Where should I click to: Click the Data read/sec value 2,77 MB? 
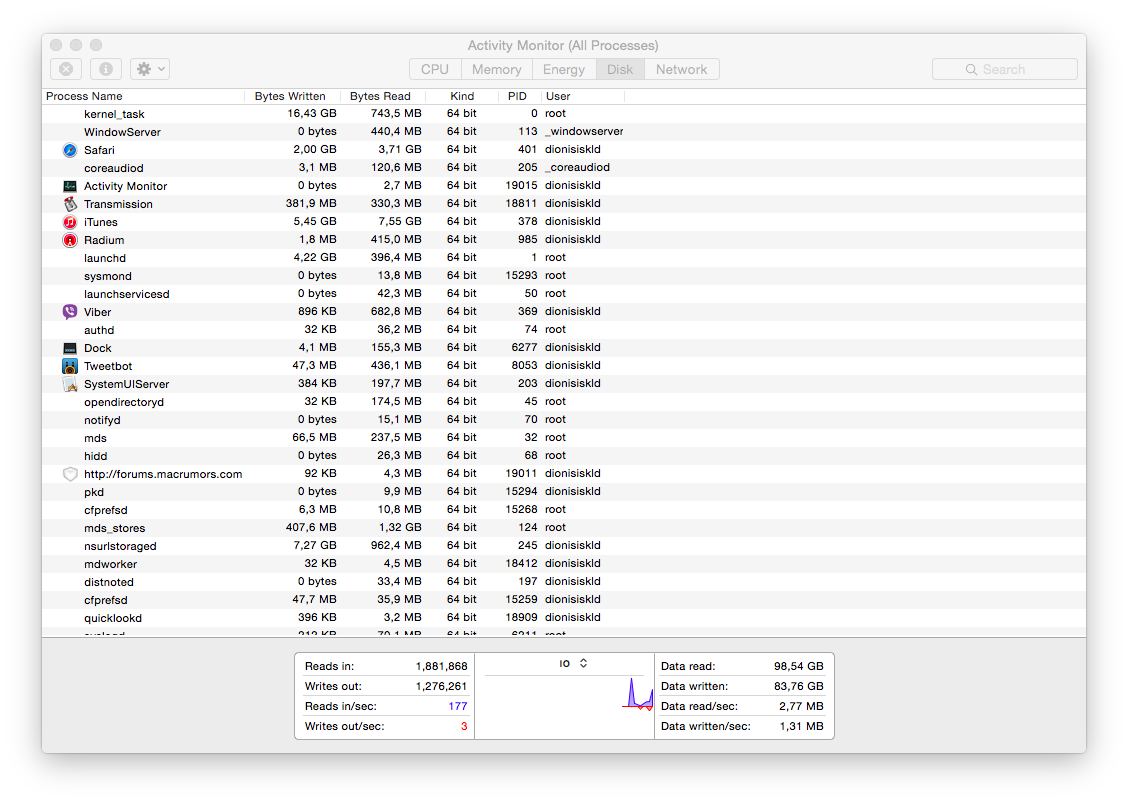click(x=801, y=706)
